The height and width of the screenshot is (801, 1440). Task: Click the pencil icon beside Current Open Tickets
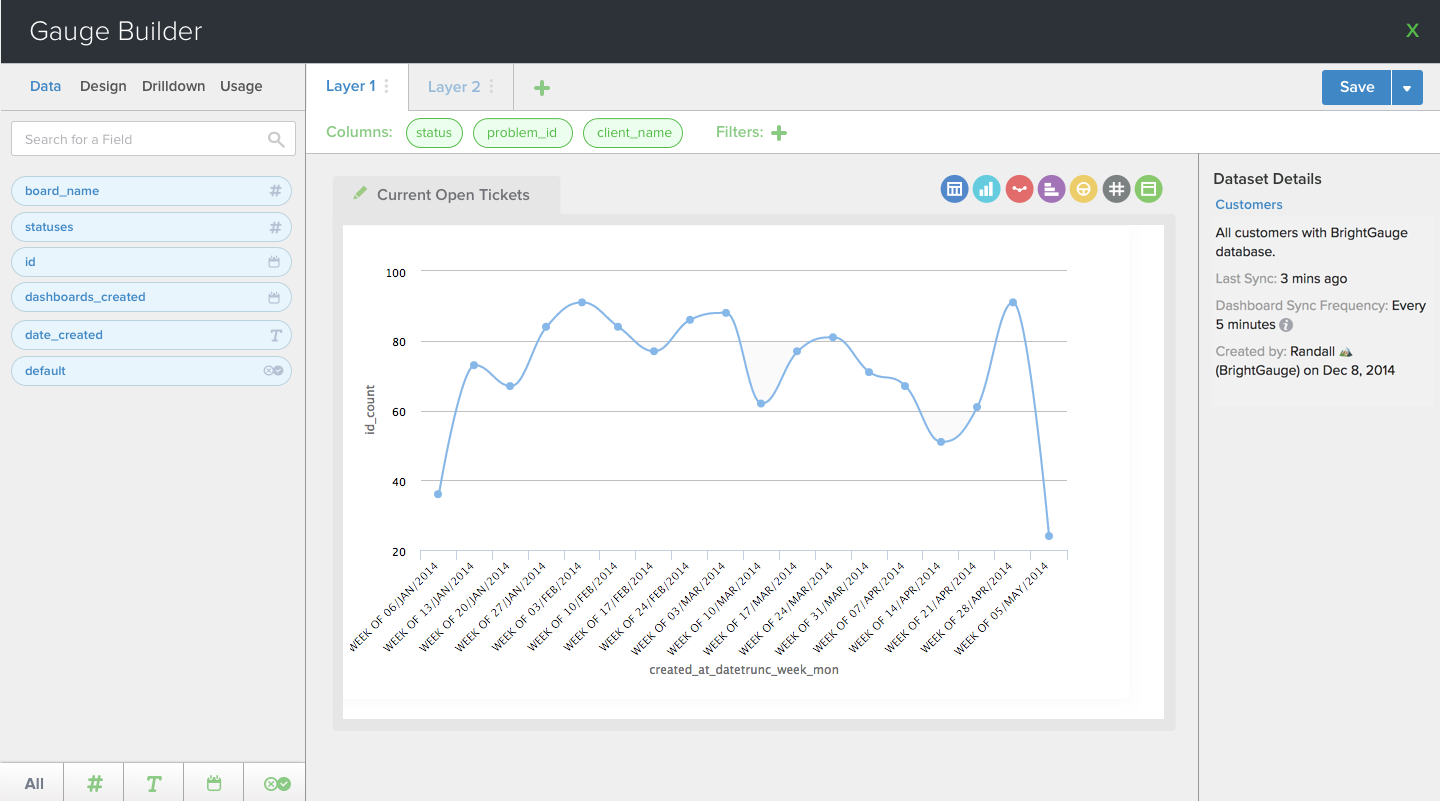point(360,193)
